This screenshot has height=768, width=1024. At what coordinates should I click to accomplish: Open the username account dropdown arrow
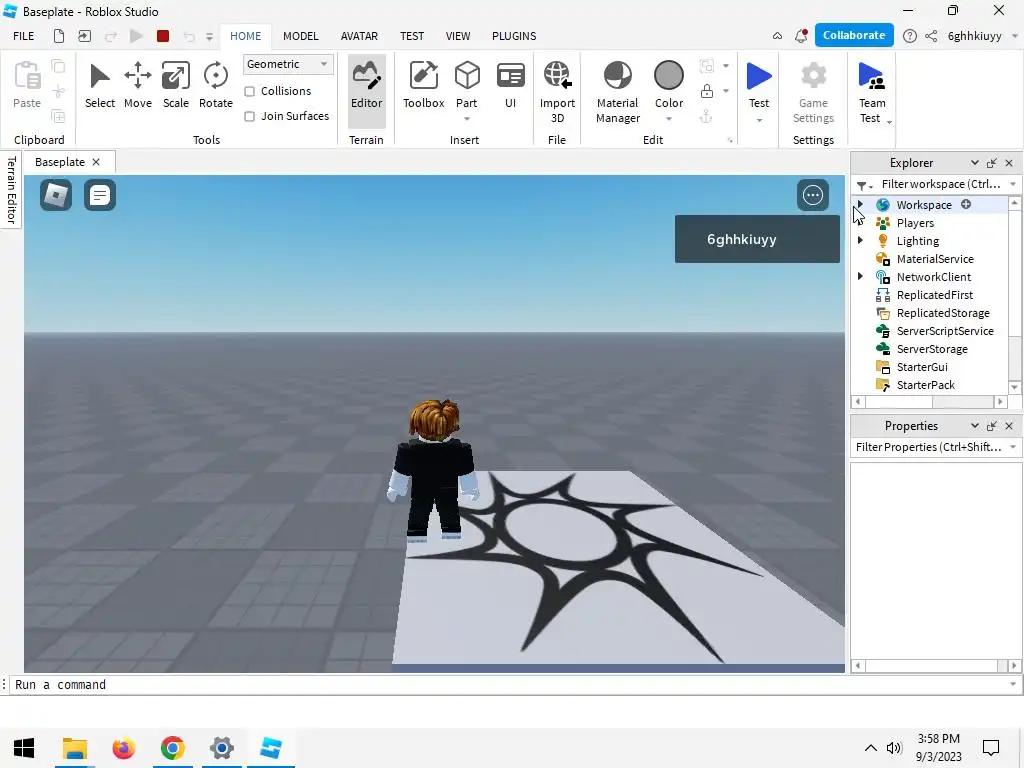click(1015, 36)
